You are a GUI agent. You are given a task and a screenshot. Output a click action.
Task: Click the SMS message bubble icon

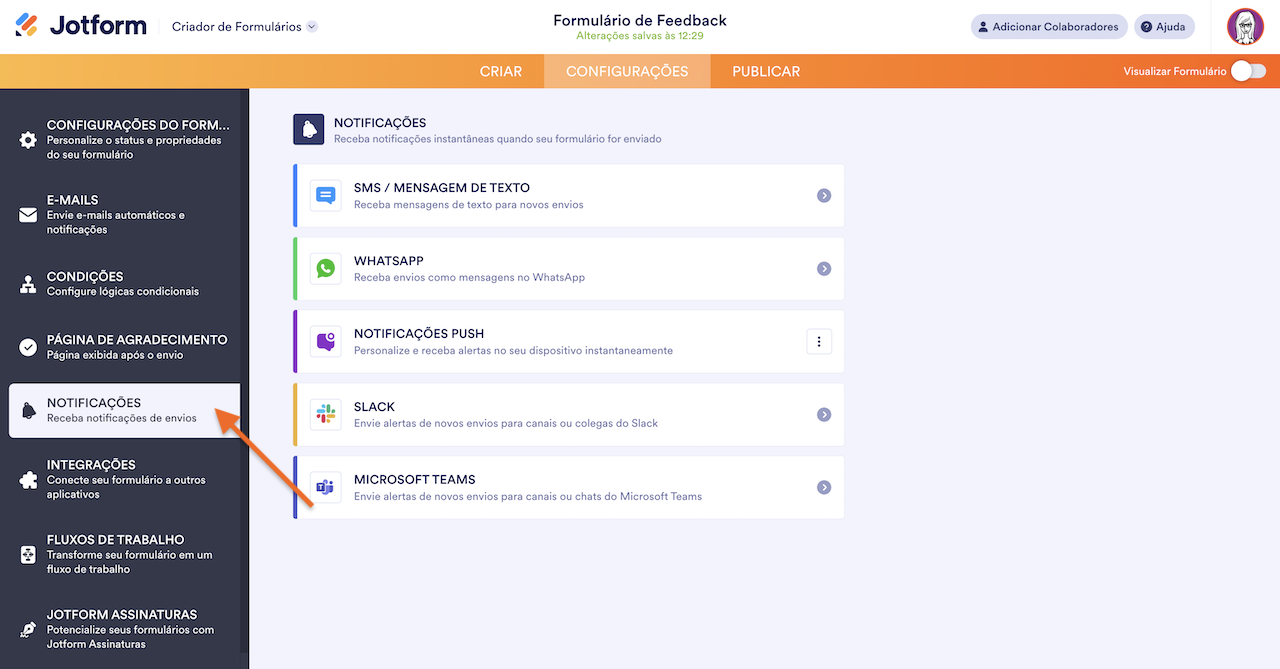click(325, 195)
